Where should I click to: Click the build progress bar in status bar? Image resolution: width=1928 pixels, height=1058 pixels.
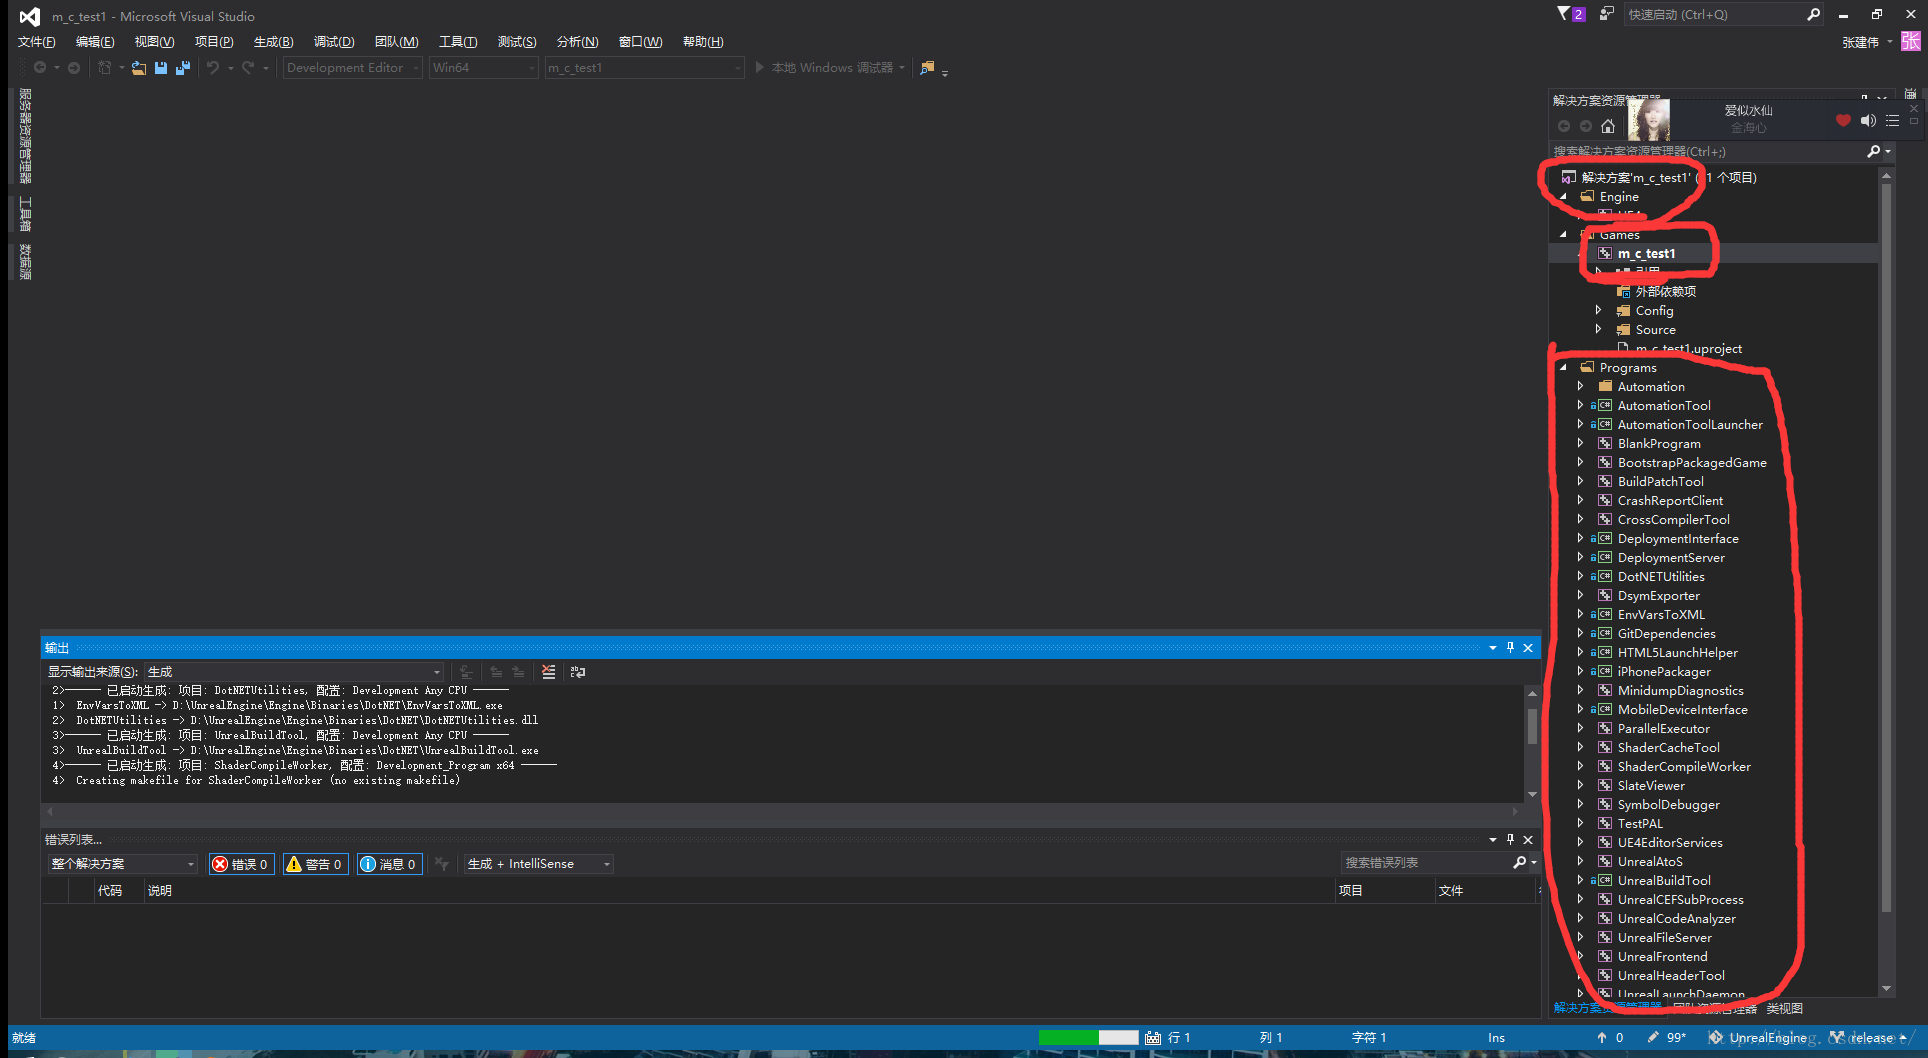(x=1088, y=1038)
